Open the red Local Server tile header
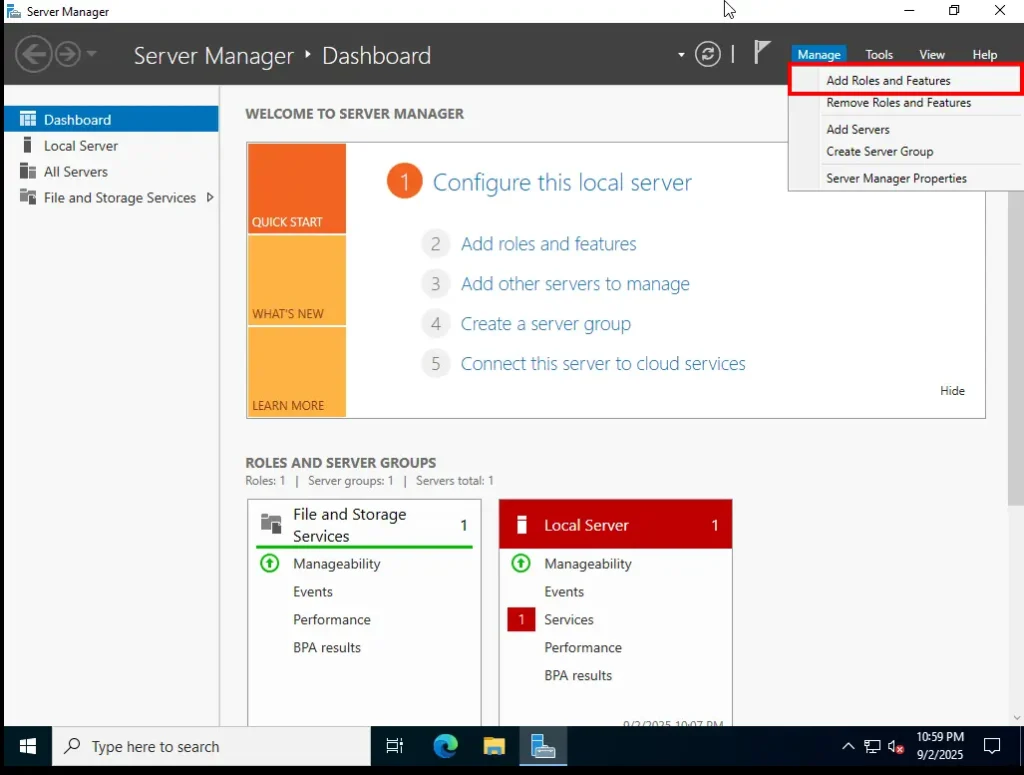Screen dimensions: 1024x775 615,524
